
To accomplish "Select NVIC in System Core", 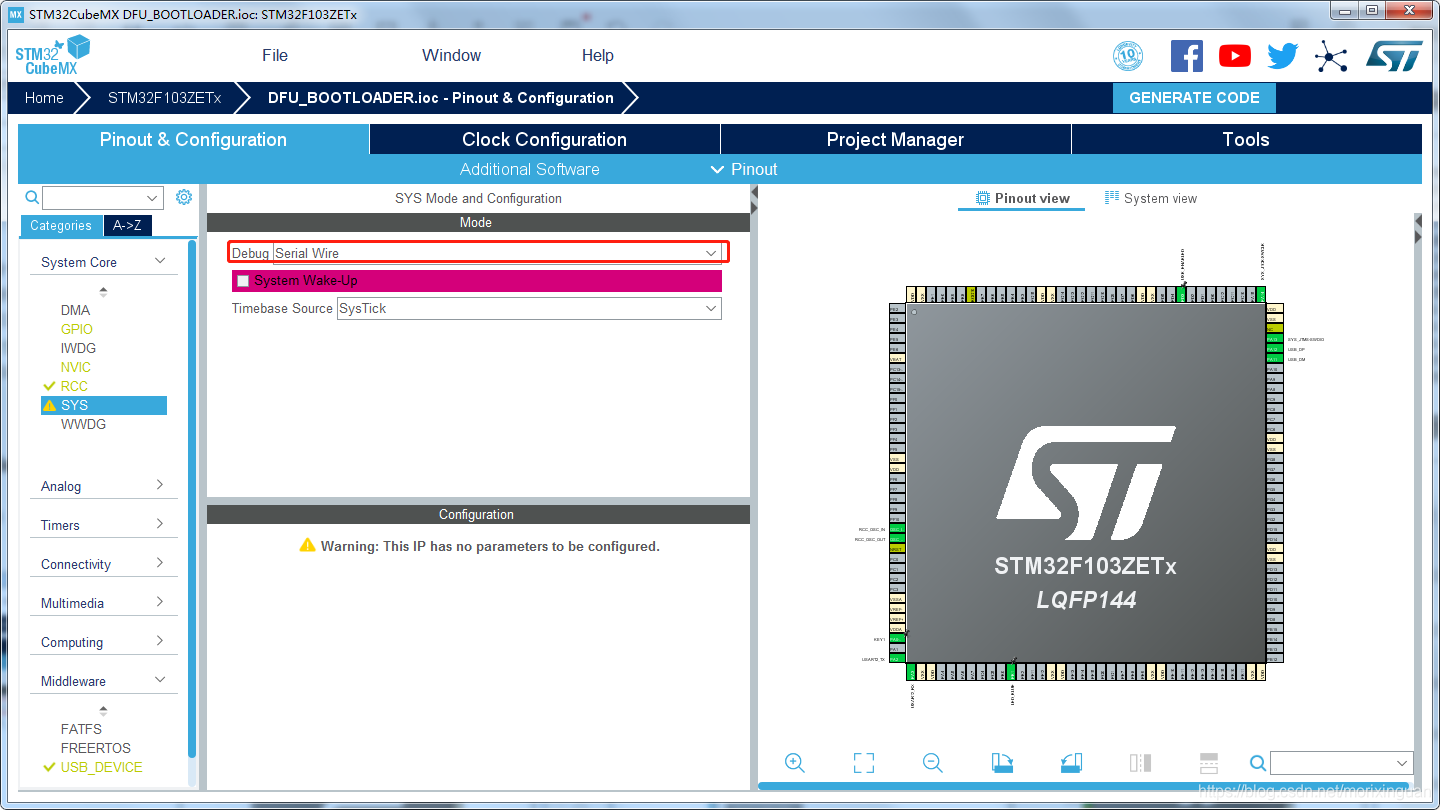I will [75, 367].
